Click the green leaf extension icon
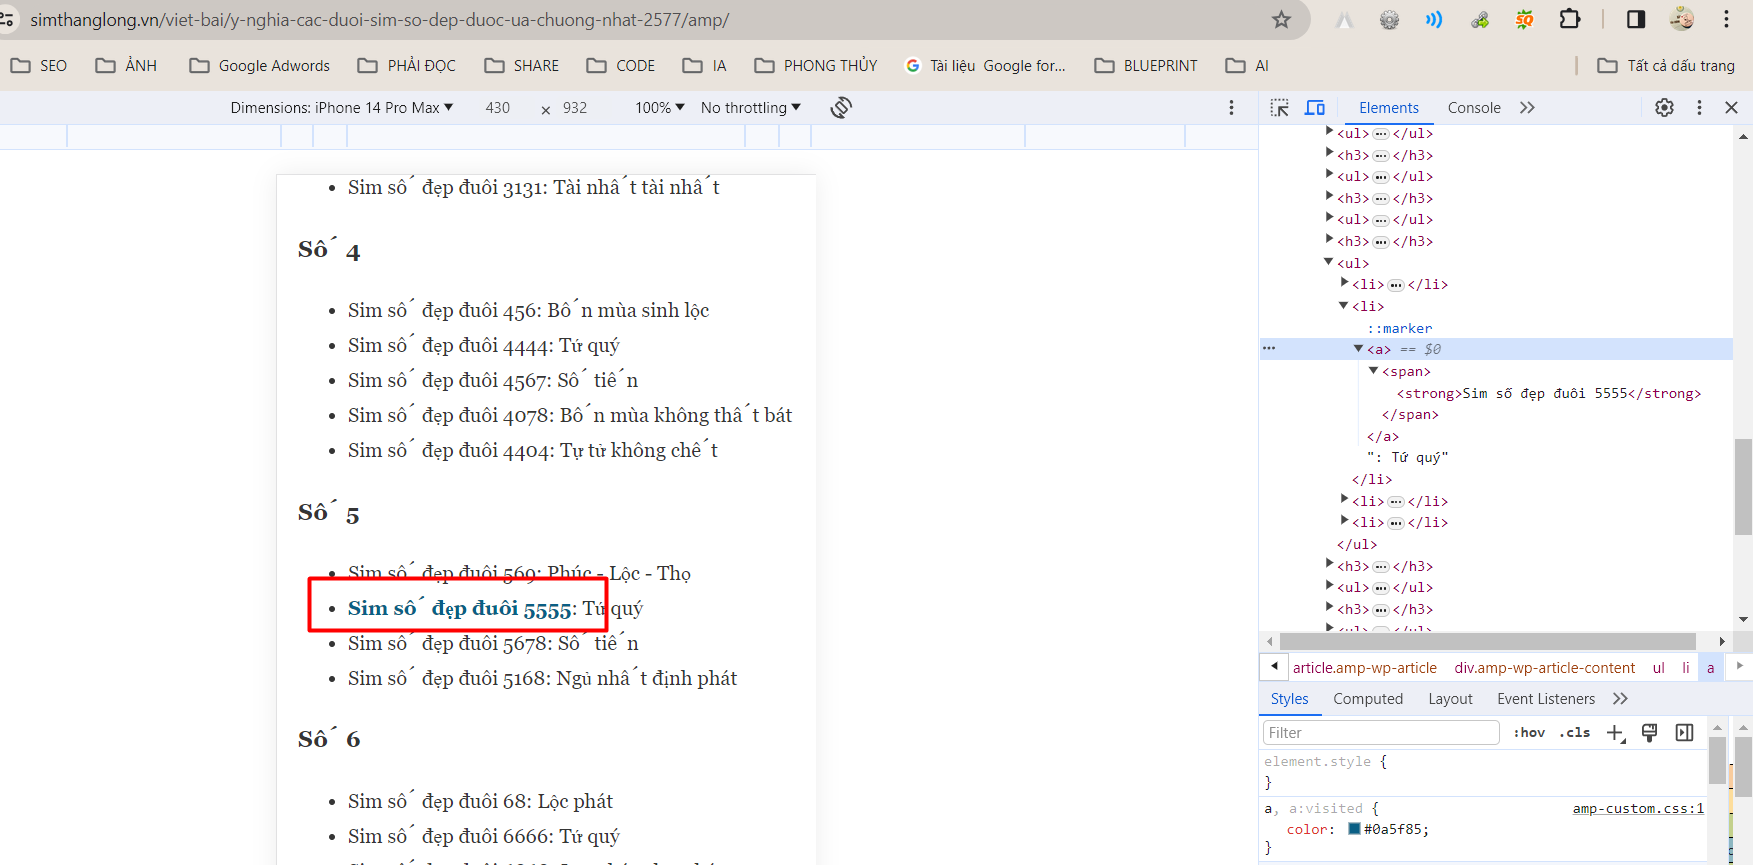This screenshot has height=865, width=1753. (1480, 19)
